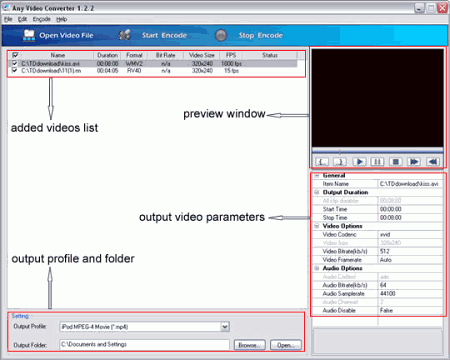Open the Edit menu
450x360 pixels.
point(22,19)
